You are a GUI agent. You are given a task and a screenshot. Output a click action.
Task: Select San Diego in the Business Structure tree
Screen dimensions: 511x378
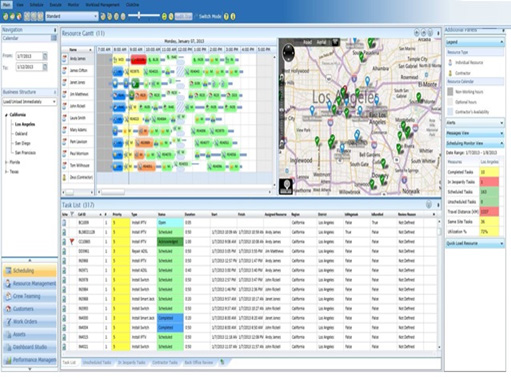[22, 143]
